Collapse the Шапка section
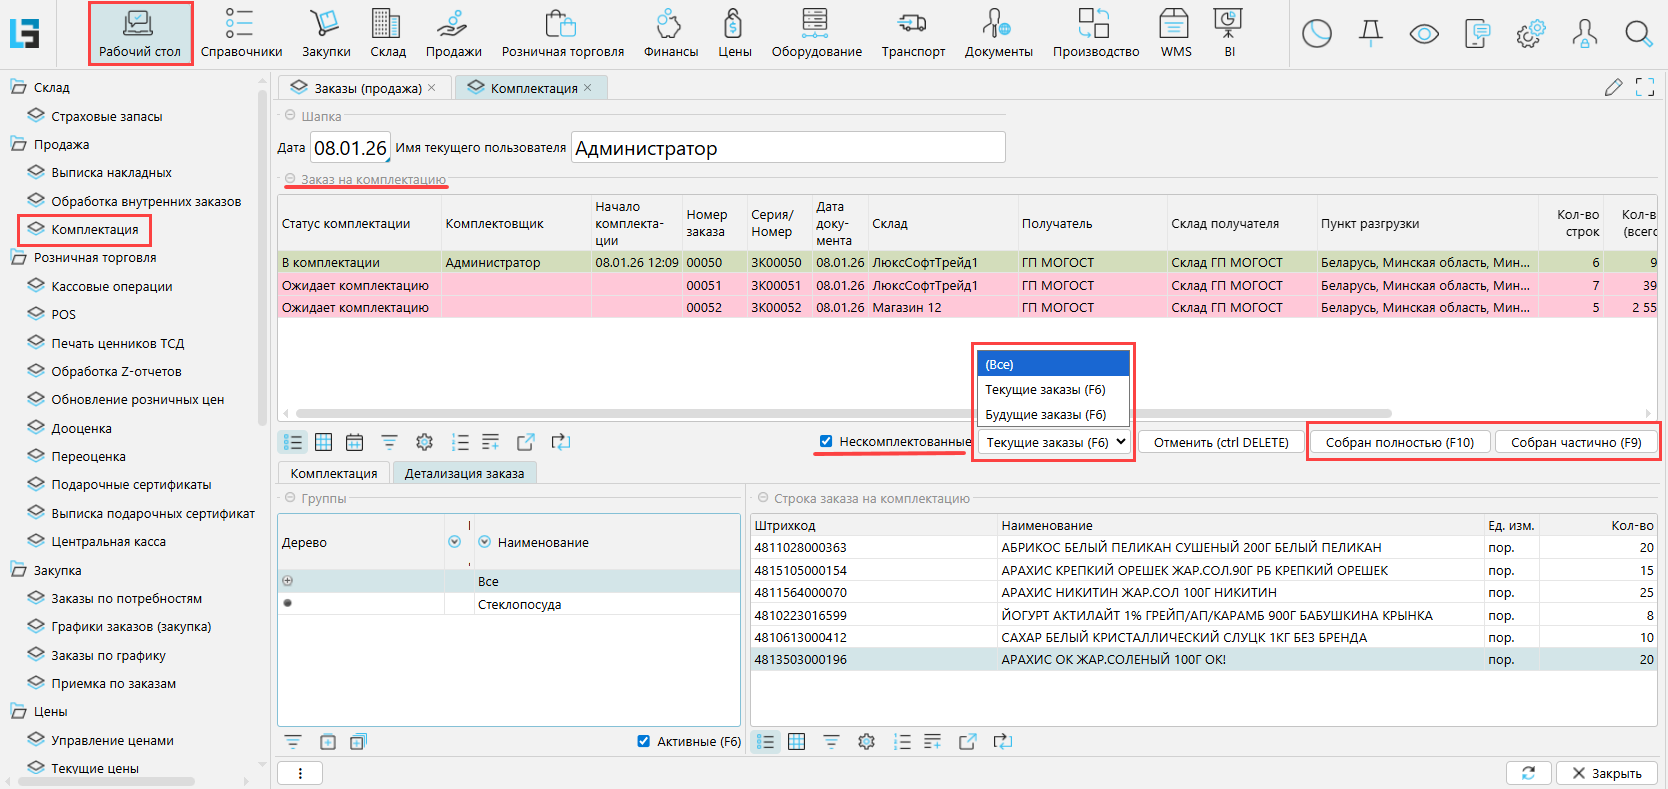Image resolution: width=1668 pixels, height=789 pixels. point(290,116)
